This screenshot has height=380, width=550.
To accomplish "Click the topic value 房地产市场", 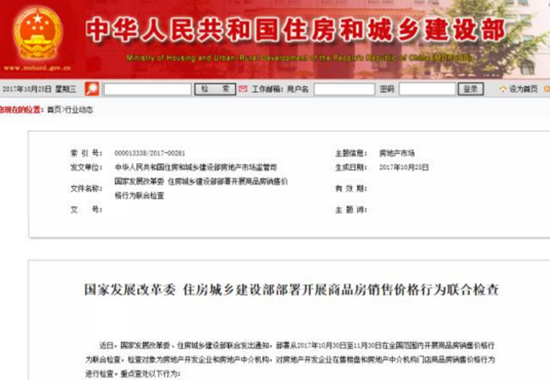I will point(397,153).
